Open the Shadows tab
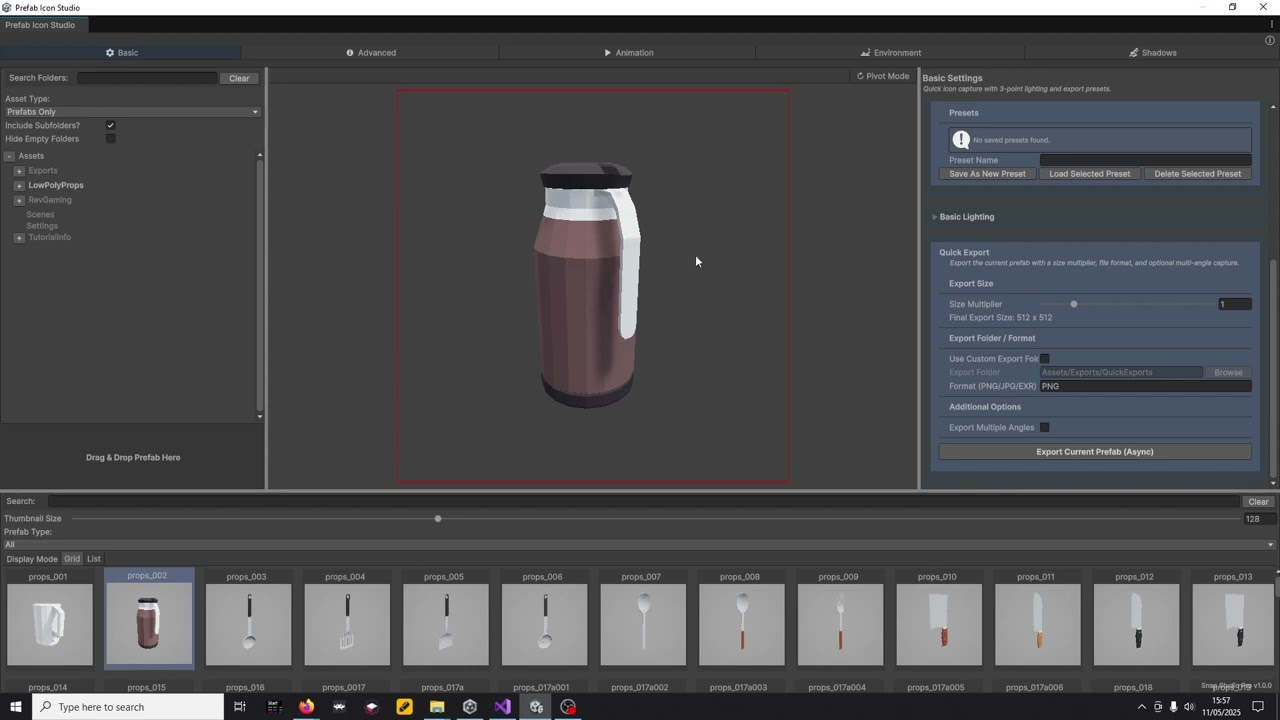 click(x=1152, y=52)
